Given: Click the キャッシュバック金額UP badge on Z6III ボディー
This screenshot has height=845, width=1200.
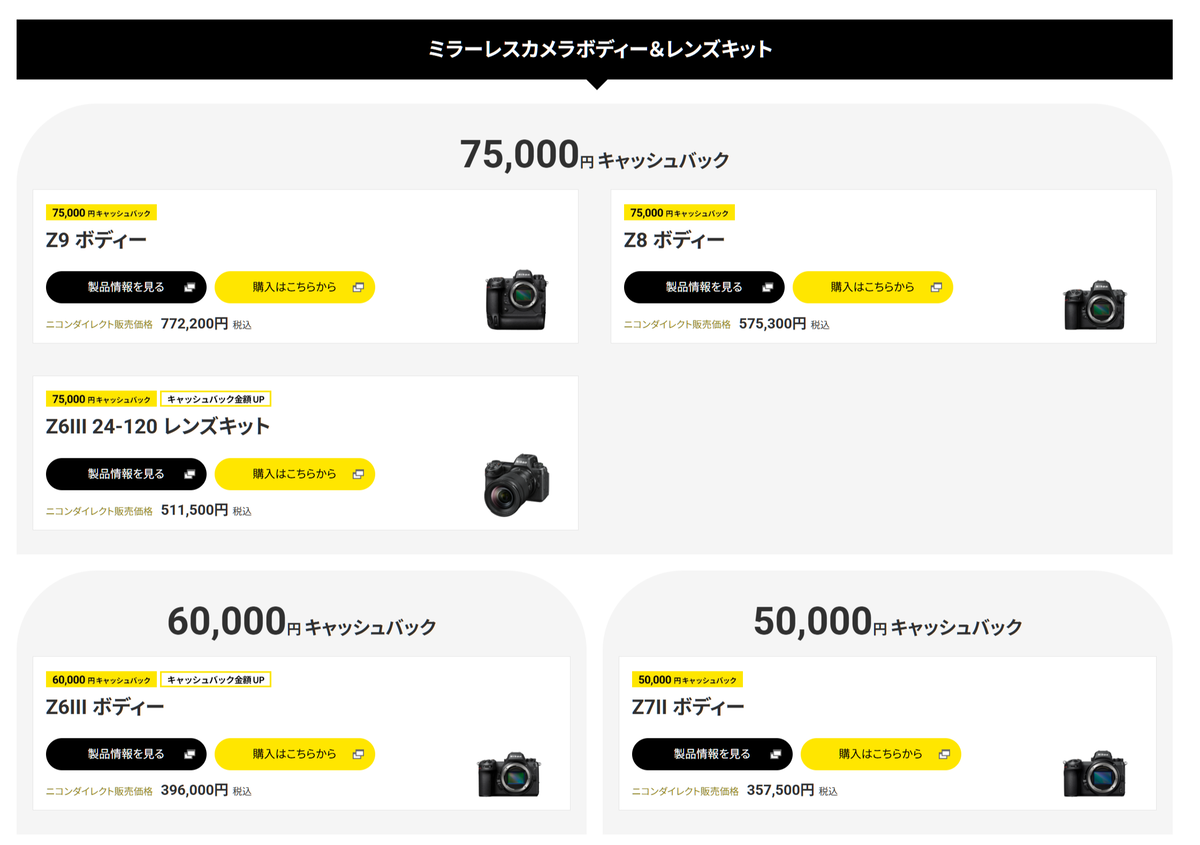Looking at the screenshot, I should coord(216,680).
